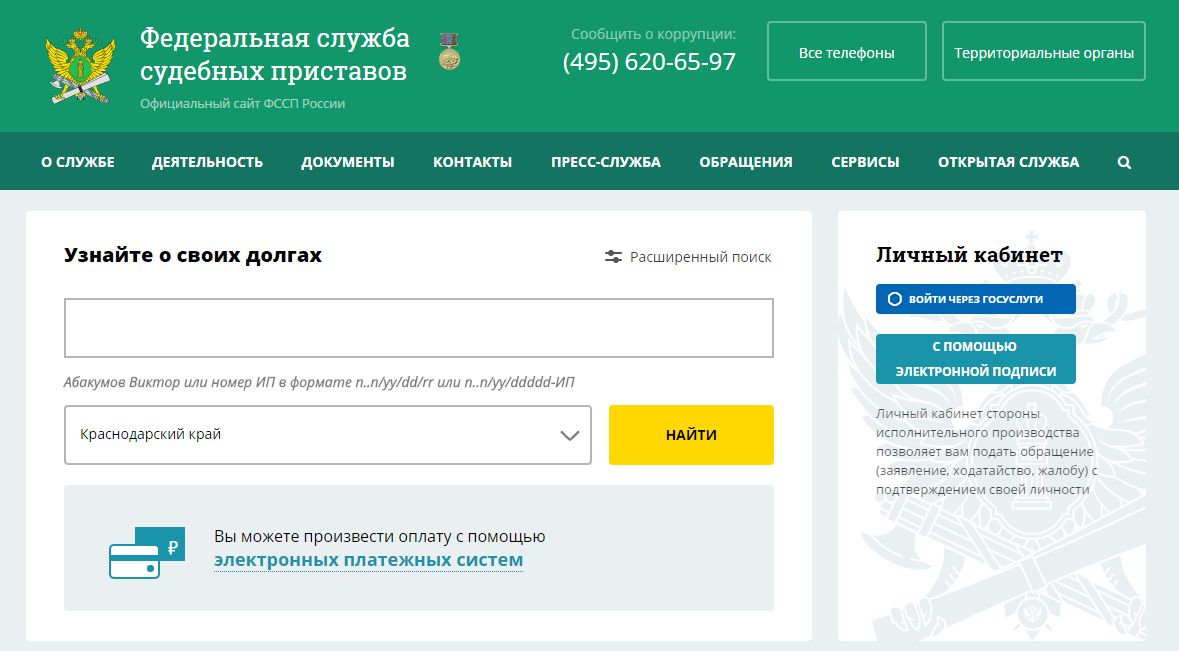Image resolution: width=1179 pixels, height=651 pixels.
Task: Click the Личный кабинет стороны description paragraph
Action: pyautogui.click(x=987, y=451)
